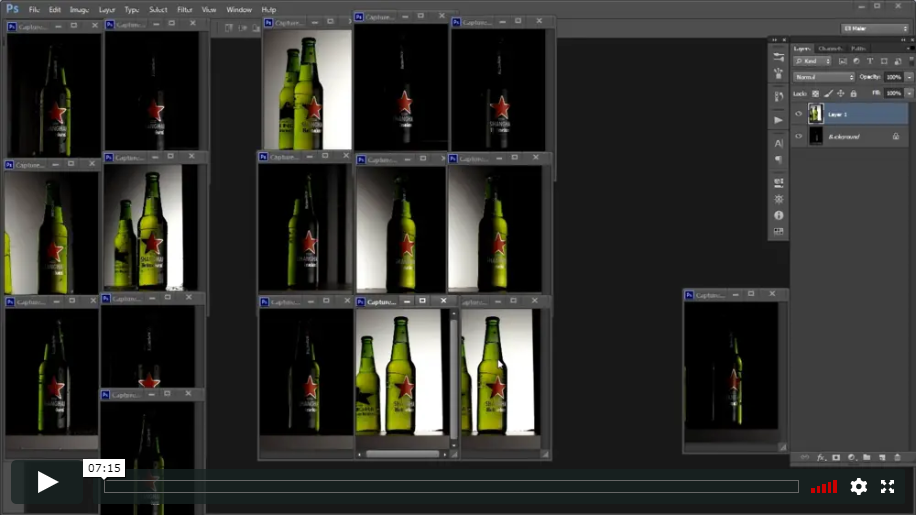Viewport: 916px width, 515px height.
Task: Play the video
Action: coord(47,482)
